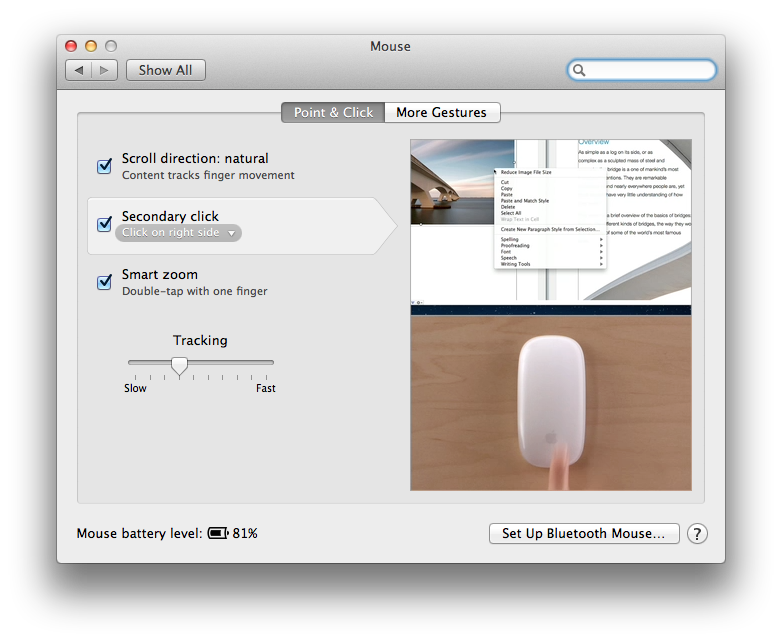The image size is (782, 642).
Task: Zoom the window using the green button
Action: (x=111, y=46)
